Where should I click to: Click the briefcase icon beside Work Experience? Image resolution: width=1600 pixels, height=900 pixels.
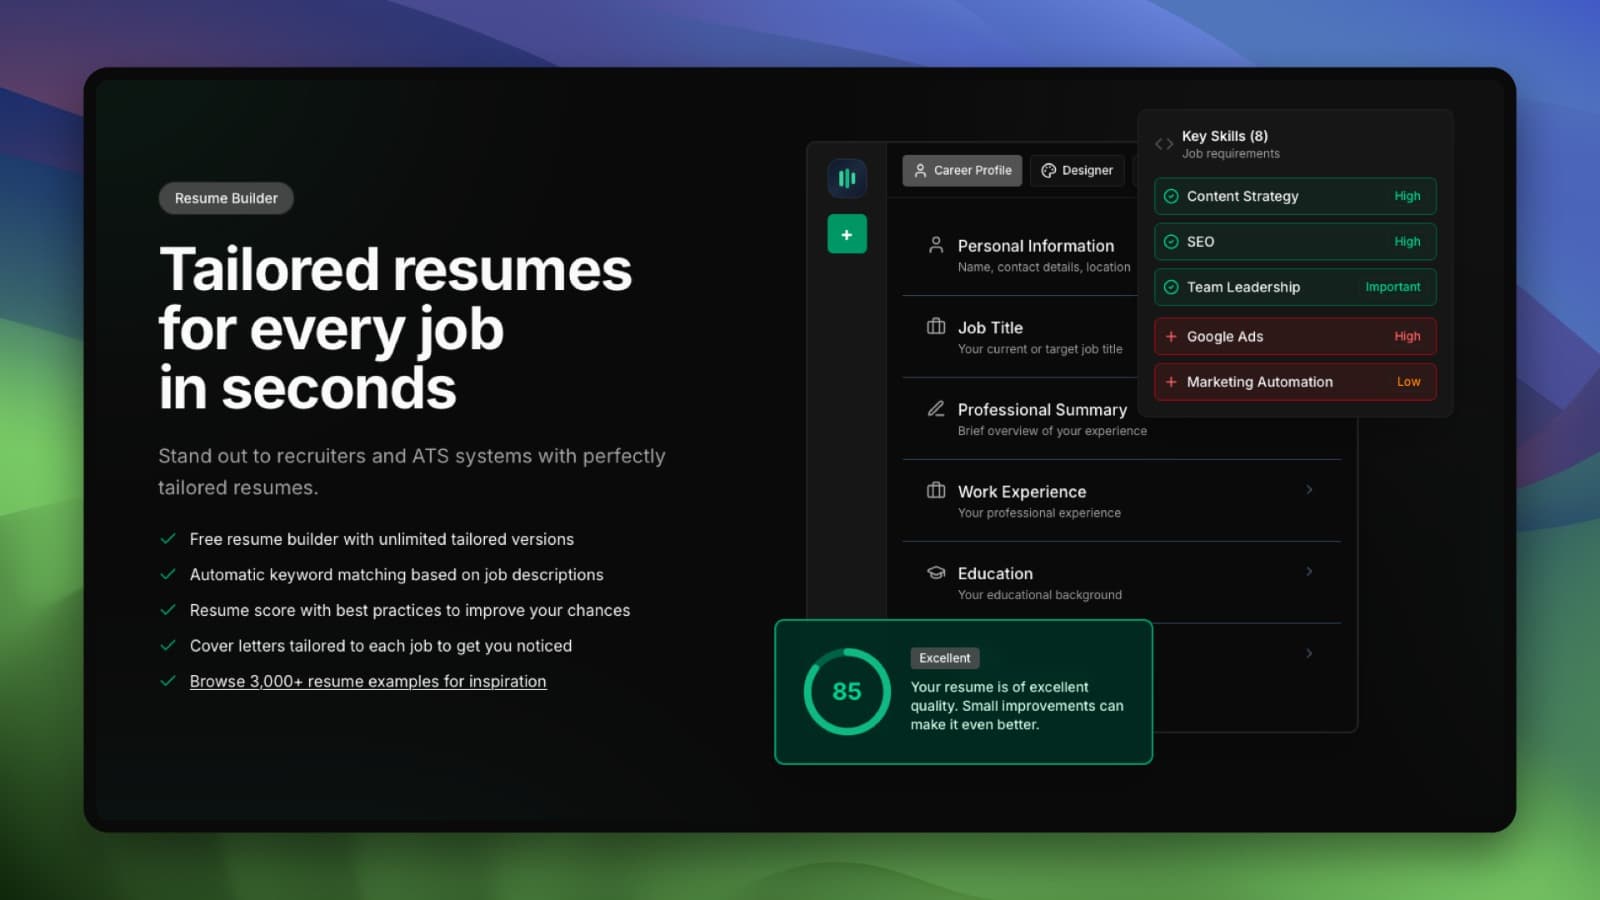pos(936,491)
